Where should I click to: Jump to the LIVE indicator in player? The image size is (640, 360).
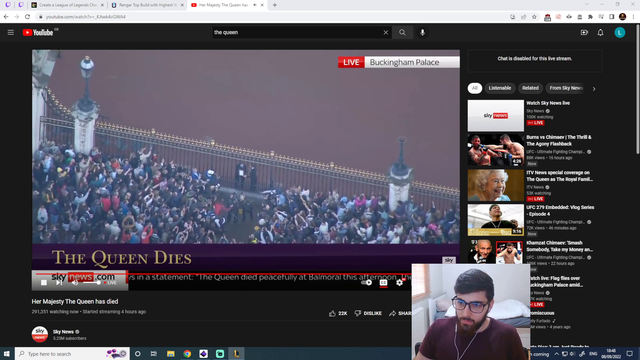point(110,282)
